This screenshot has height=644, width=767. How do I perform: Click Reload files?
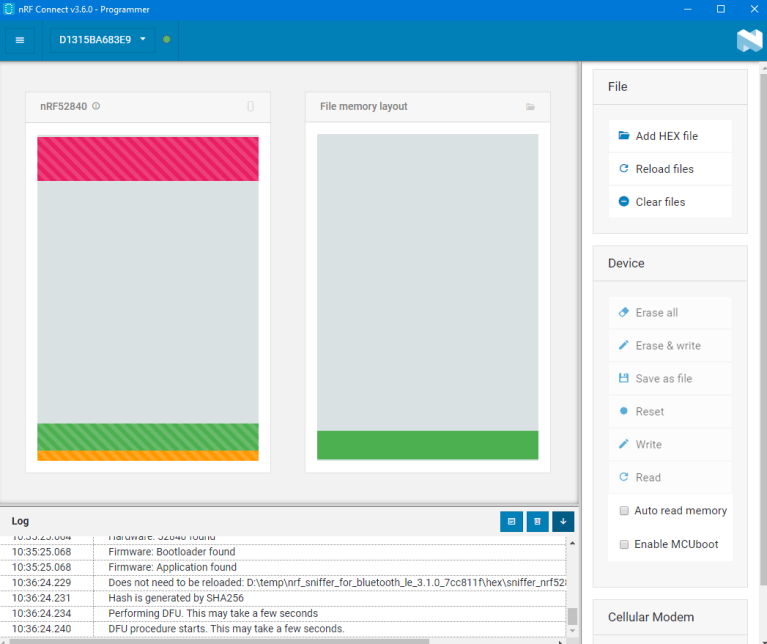click(670, 169)
